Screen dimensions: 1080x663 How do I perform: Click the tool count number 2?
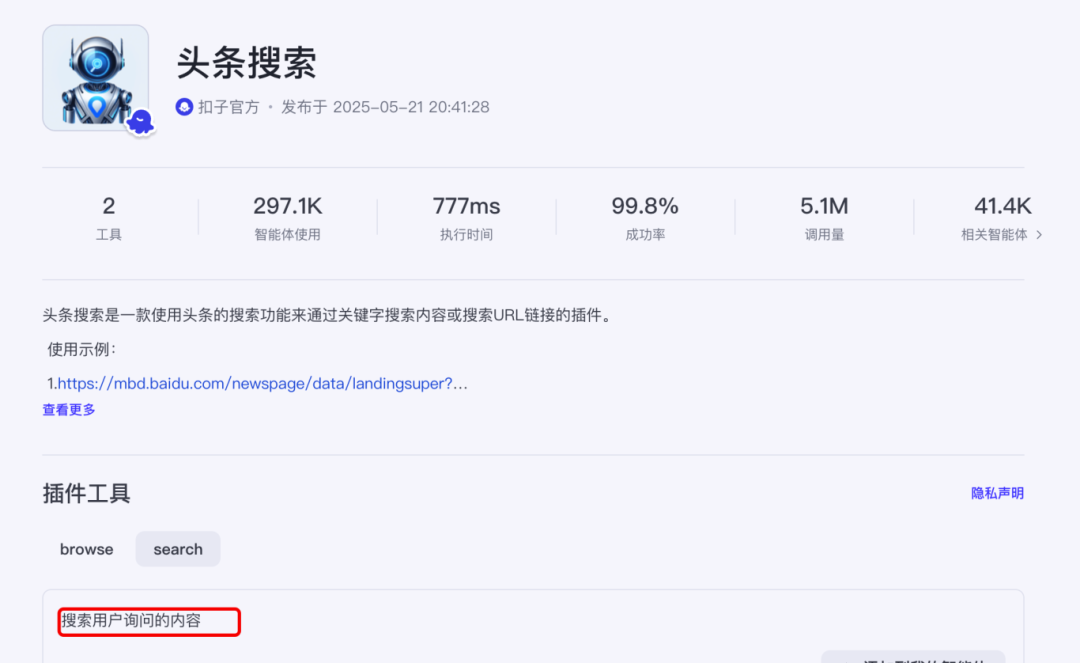tap(109, 206)
